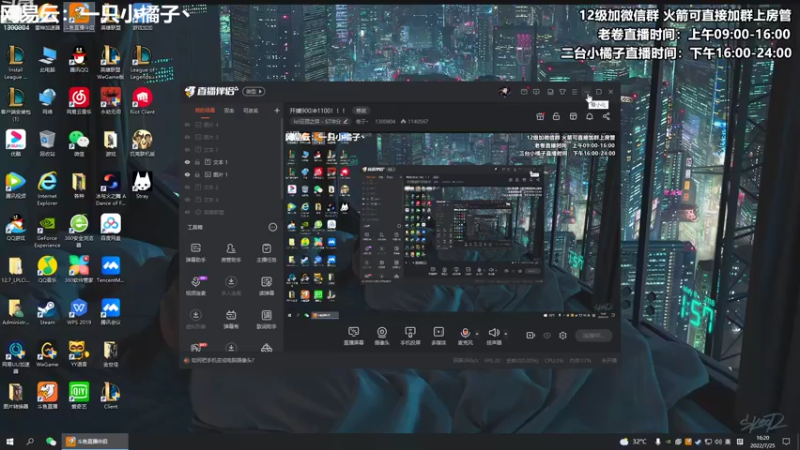
Task: Add 摄像头 camera source
Action: (x=382, y=336)
